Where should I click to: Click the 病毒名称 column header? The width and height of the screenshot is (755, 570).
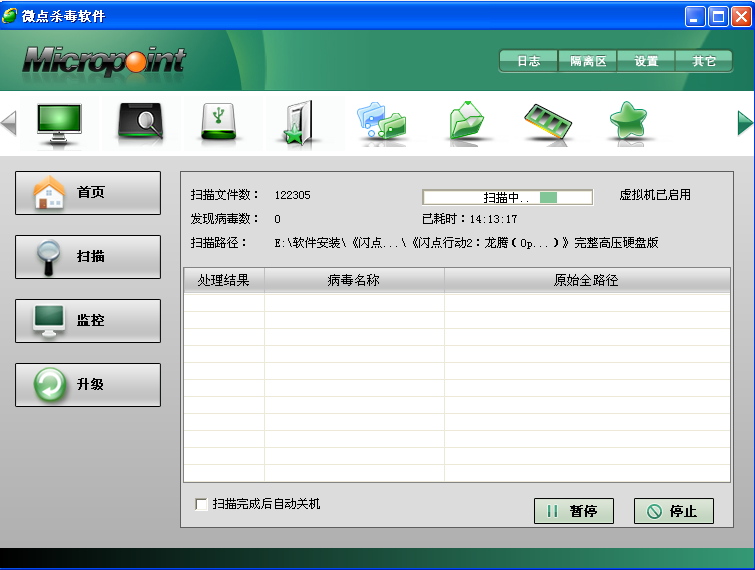tap(354, 280)
